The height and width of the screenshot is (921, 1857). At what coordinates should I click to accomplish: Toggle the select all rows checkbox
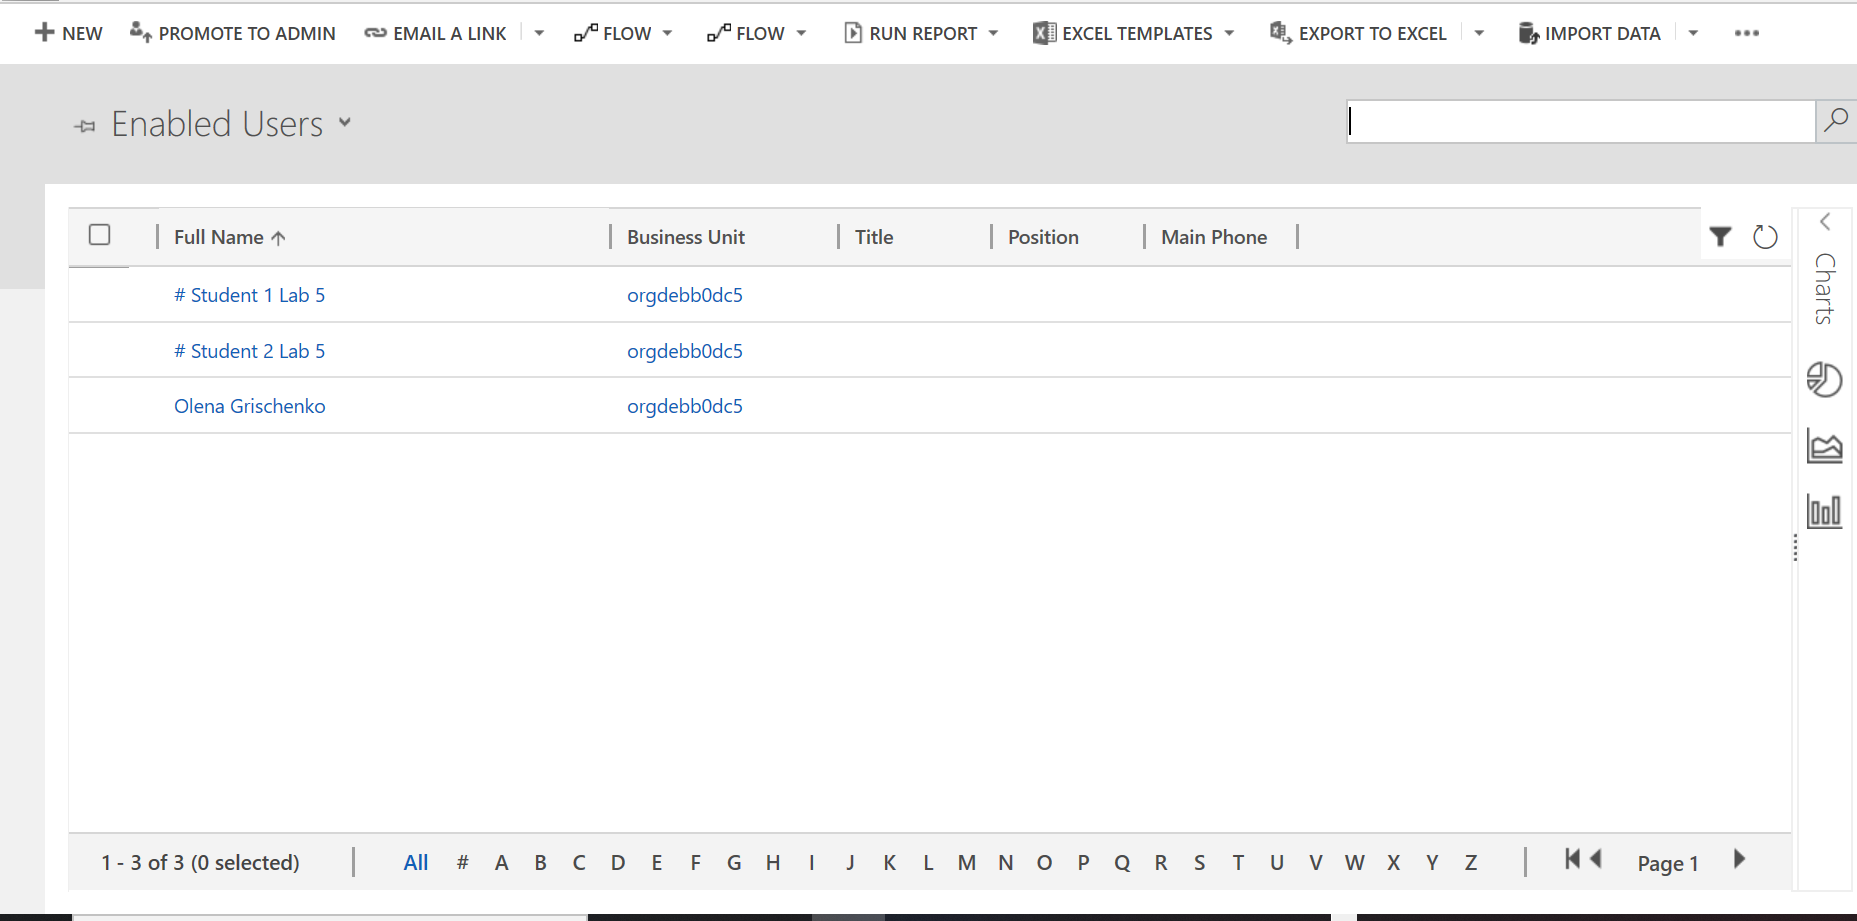[x=99, y=235]
